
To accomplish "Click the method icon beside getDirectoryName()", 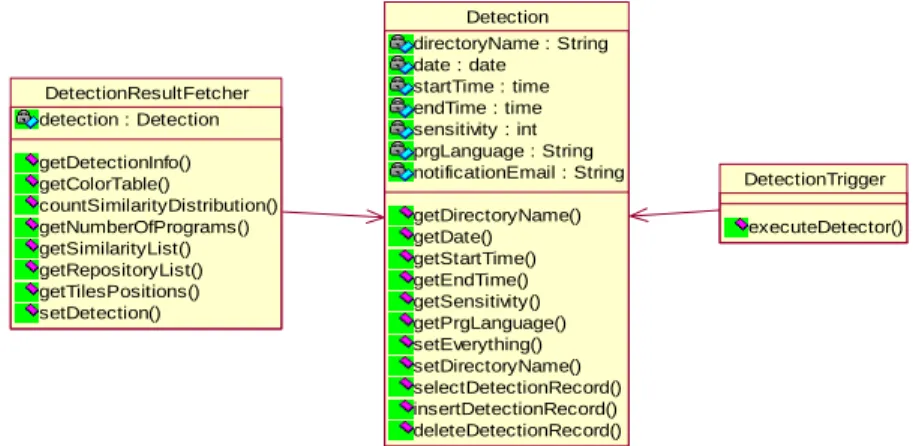I will tap(403, 215).
